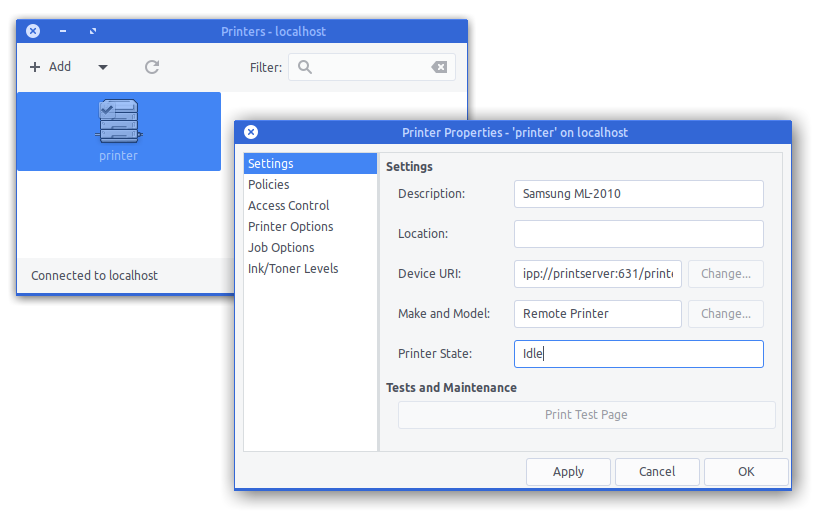Restore the Printers window size
834x531 pixels.
pos(93,31)
